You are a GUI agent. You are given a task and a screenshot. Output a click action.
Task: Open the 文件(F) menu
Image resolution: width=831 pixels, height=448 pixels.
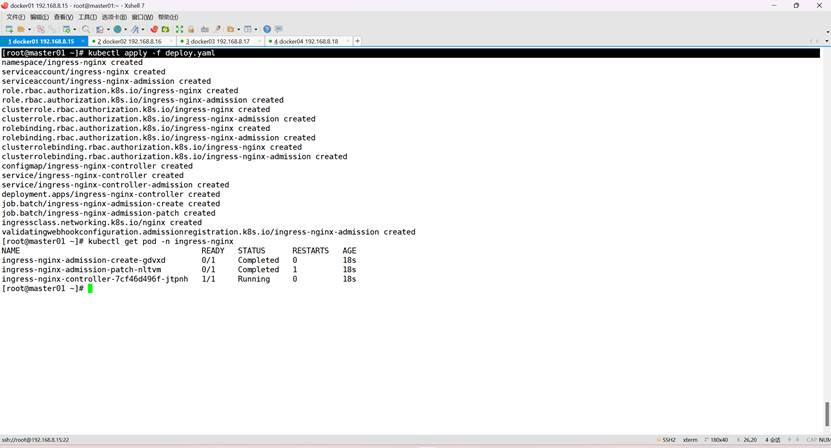15,17
